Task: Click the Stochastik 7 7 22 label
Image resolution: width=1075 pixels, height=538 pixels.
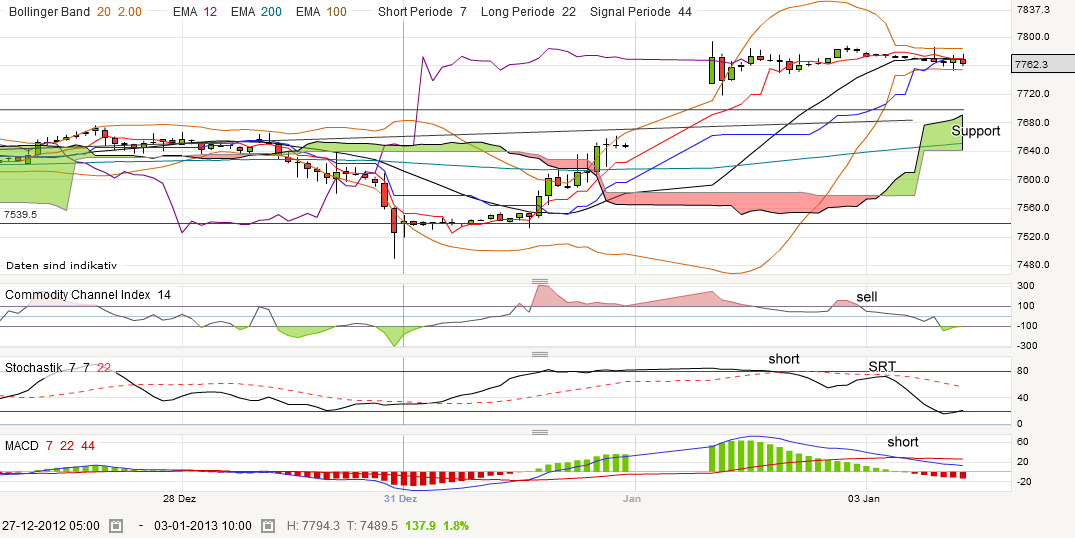Action: (x=58, y=367)
